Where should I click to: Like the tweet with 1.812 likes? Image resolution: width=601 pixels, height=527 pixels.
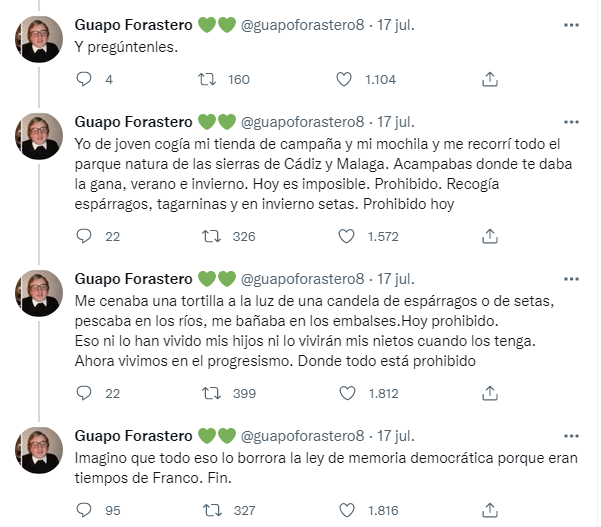point(345,393)
